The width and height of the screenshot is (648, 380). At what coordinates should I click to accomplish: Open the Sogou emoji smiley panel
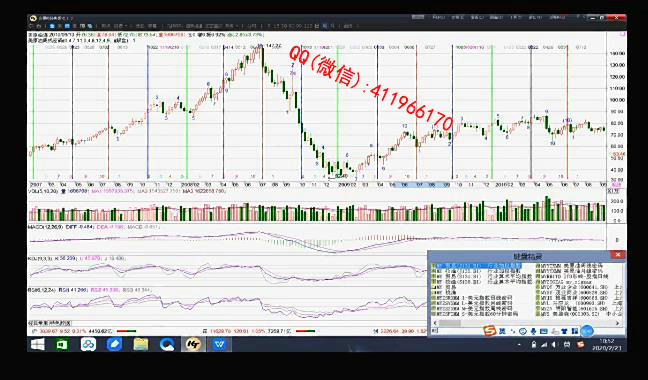pyautogui.click(x=523, y=331)
